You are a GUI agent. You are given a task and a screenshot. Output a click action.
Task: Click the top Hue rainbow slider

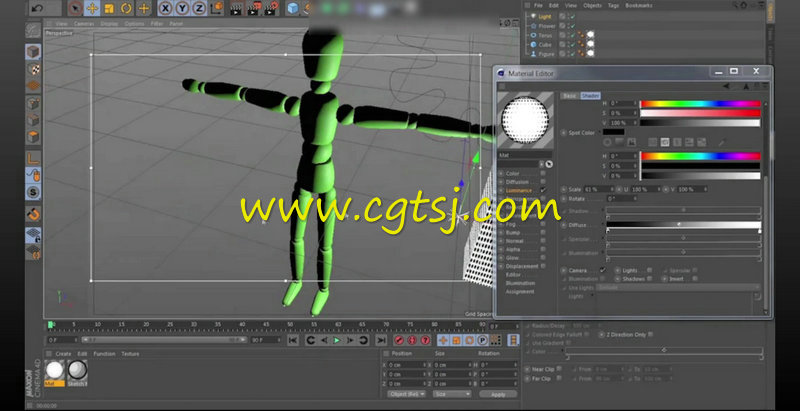click(x=700, y=104)
